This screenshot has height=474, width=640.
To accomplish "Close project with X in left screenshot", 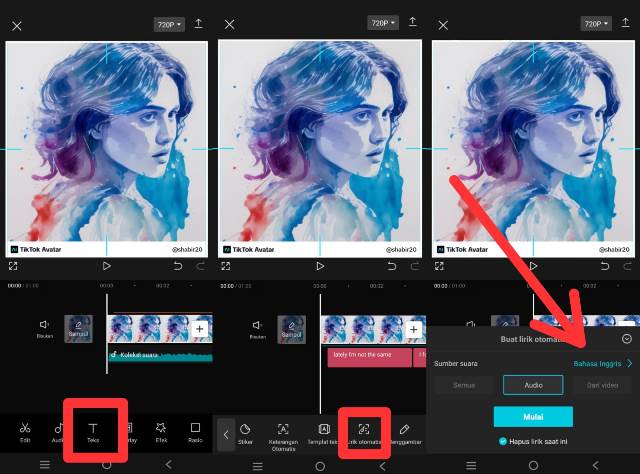I will click(17, 26).
